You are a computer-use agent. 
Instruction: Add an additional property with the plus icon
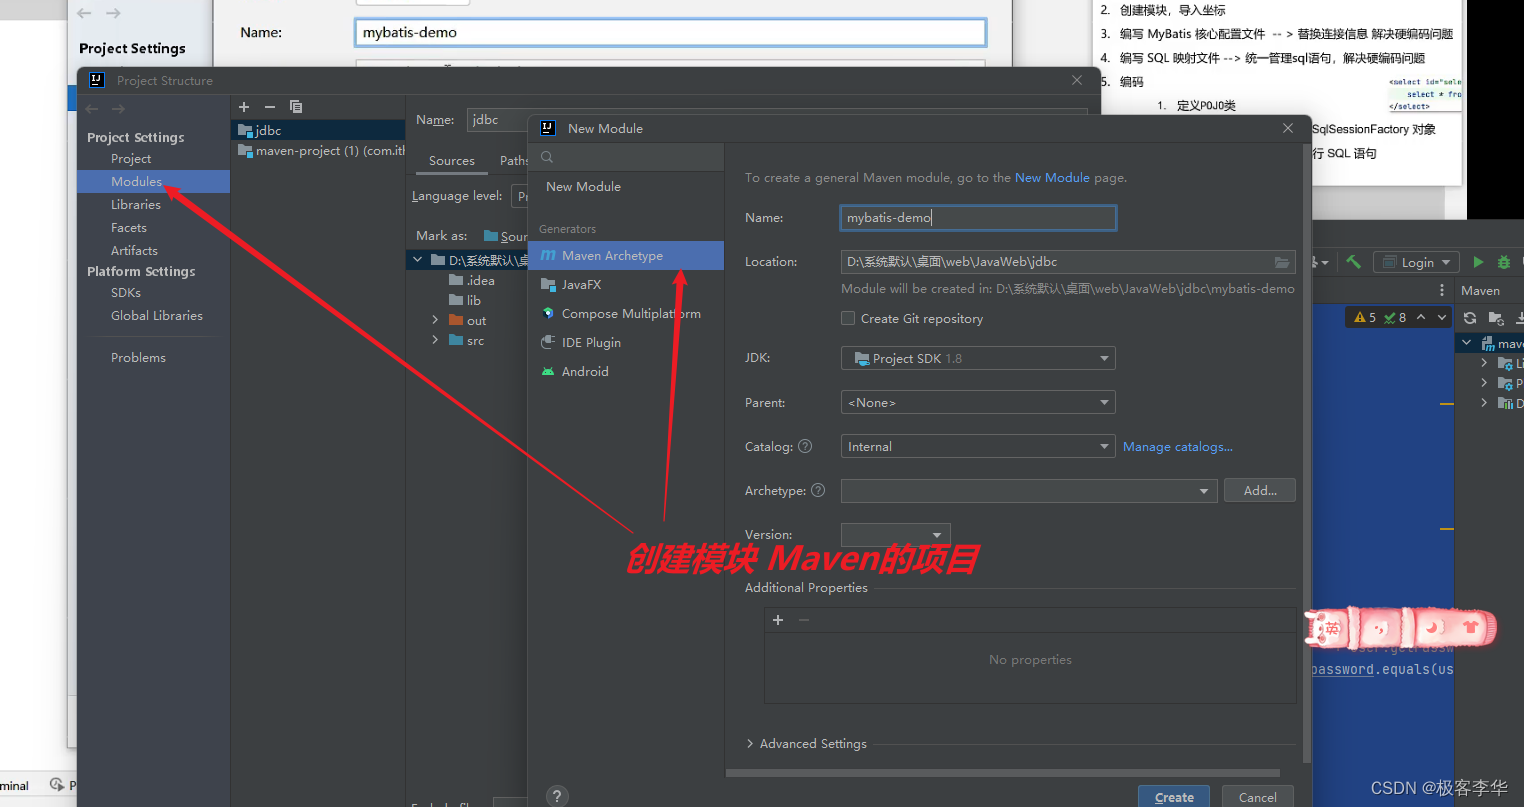(778, 620)
